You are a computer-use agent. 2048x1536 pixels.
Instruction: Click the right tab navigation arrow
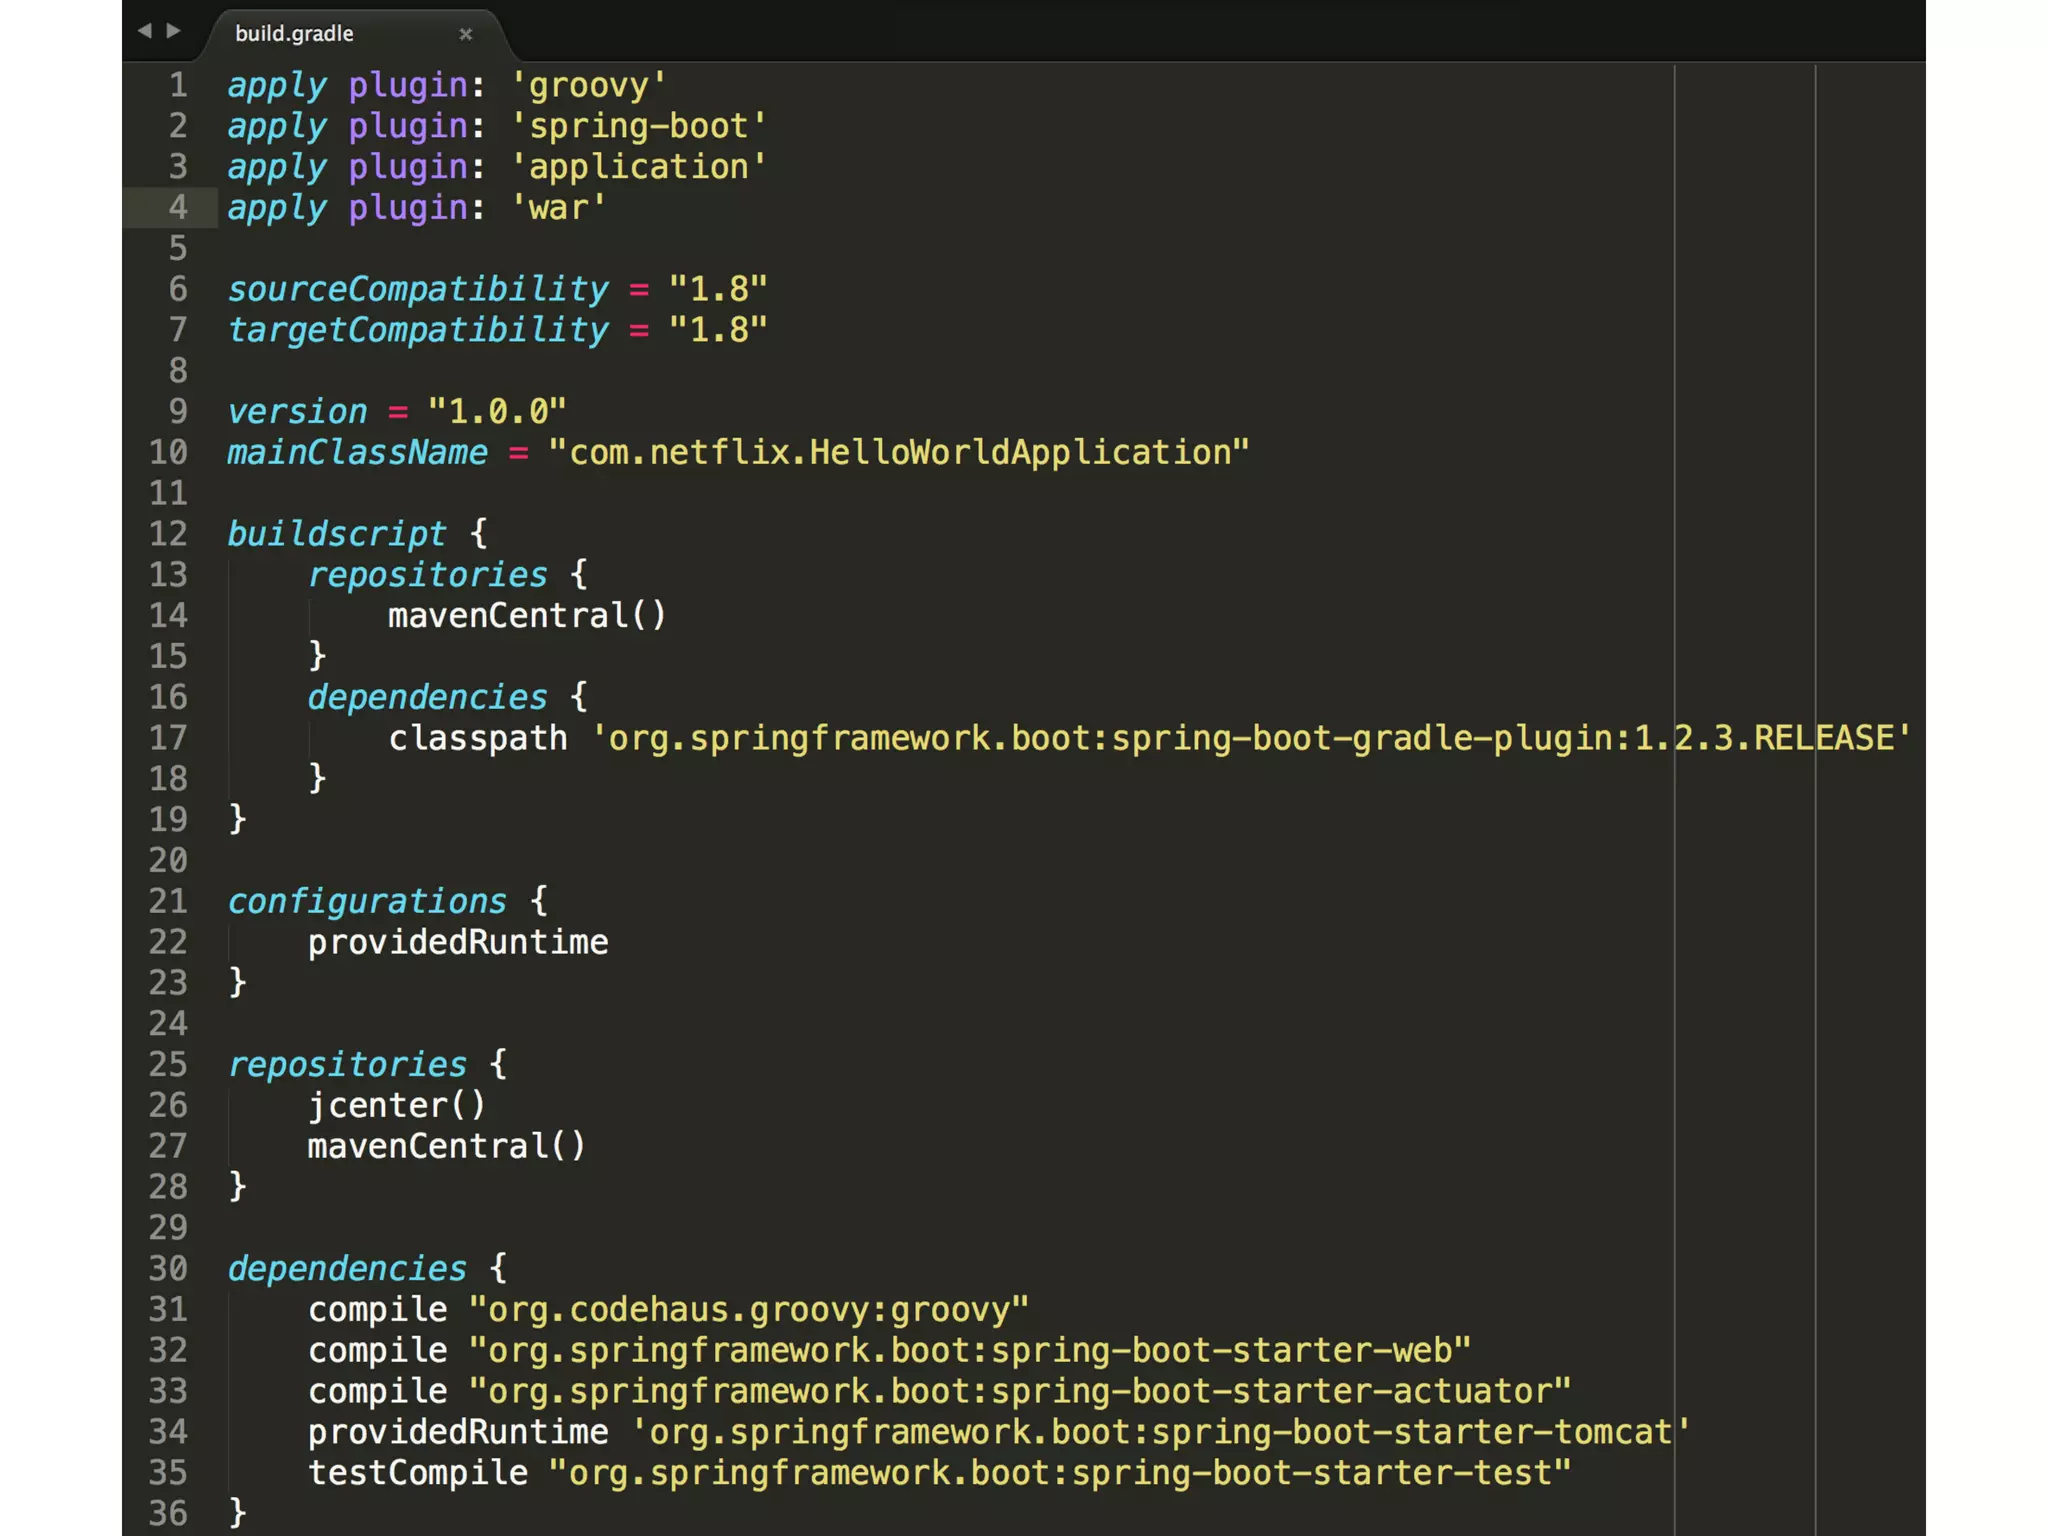[174, 31]
